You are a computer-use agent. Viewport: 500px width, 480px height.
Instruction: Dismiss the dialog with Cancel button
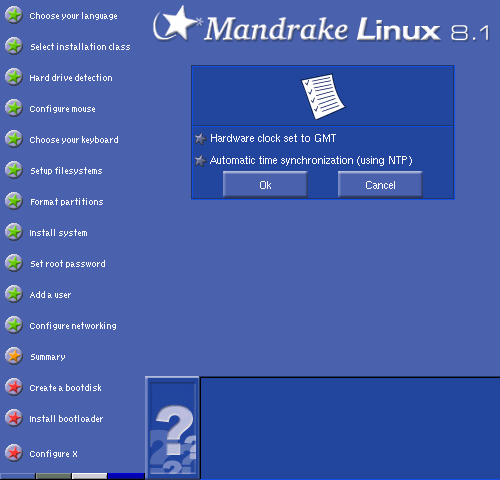pyautogui.click(x=380, y=185)
